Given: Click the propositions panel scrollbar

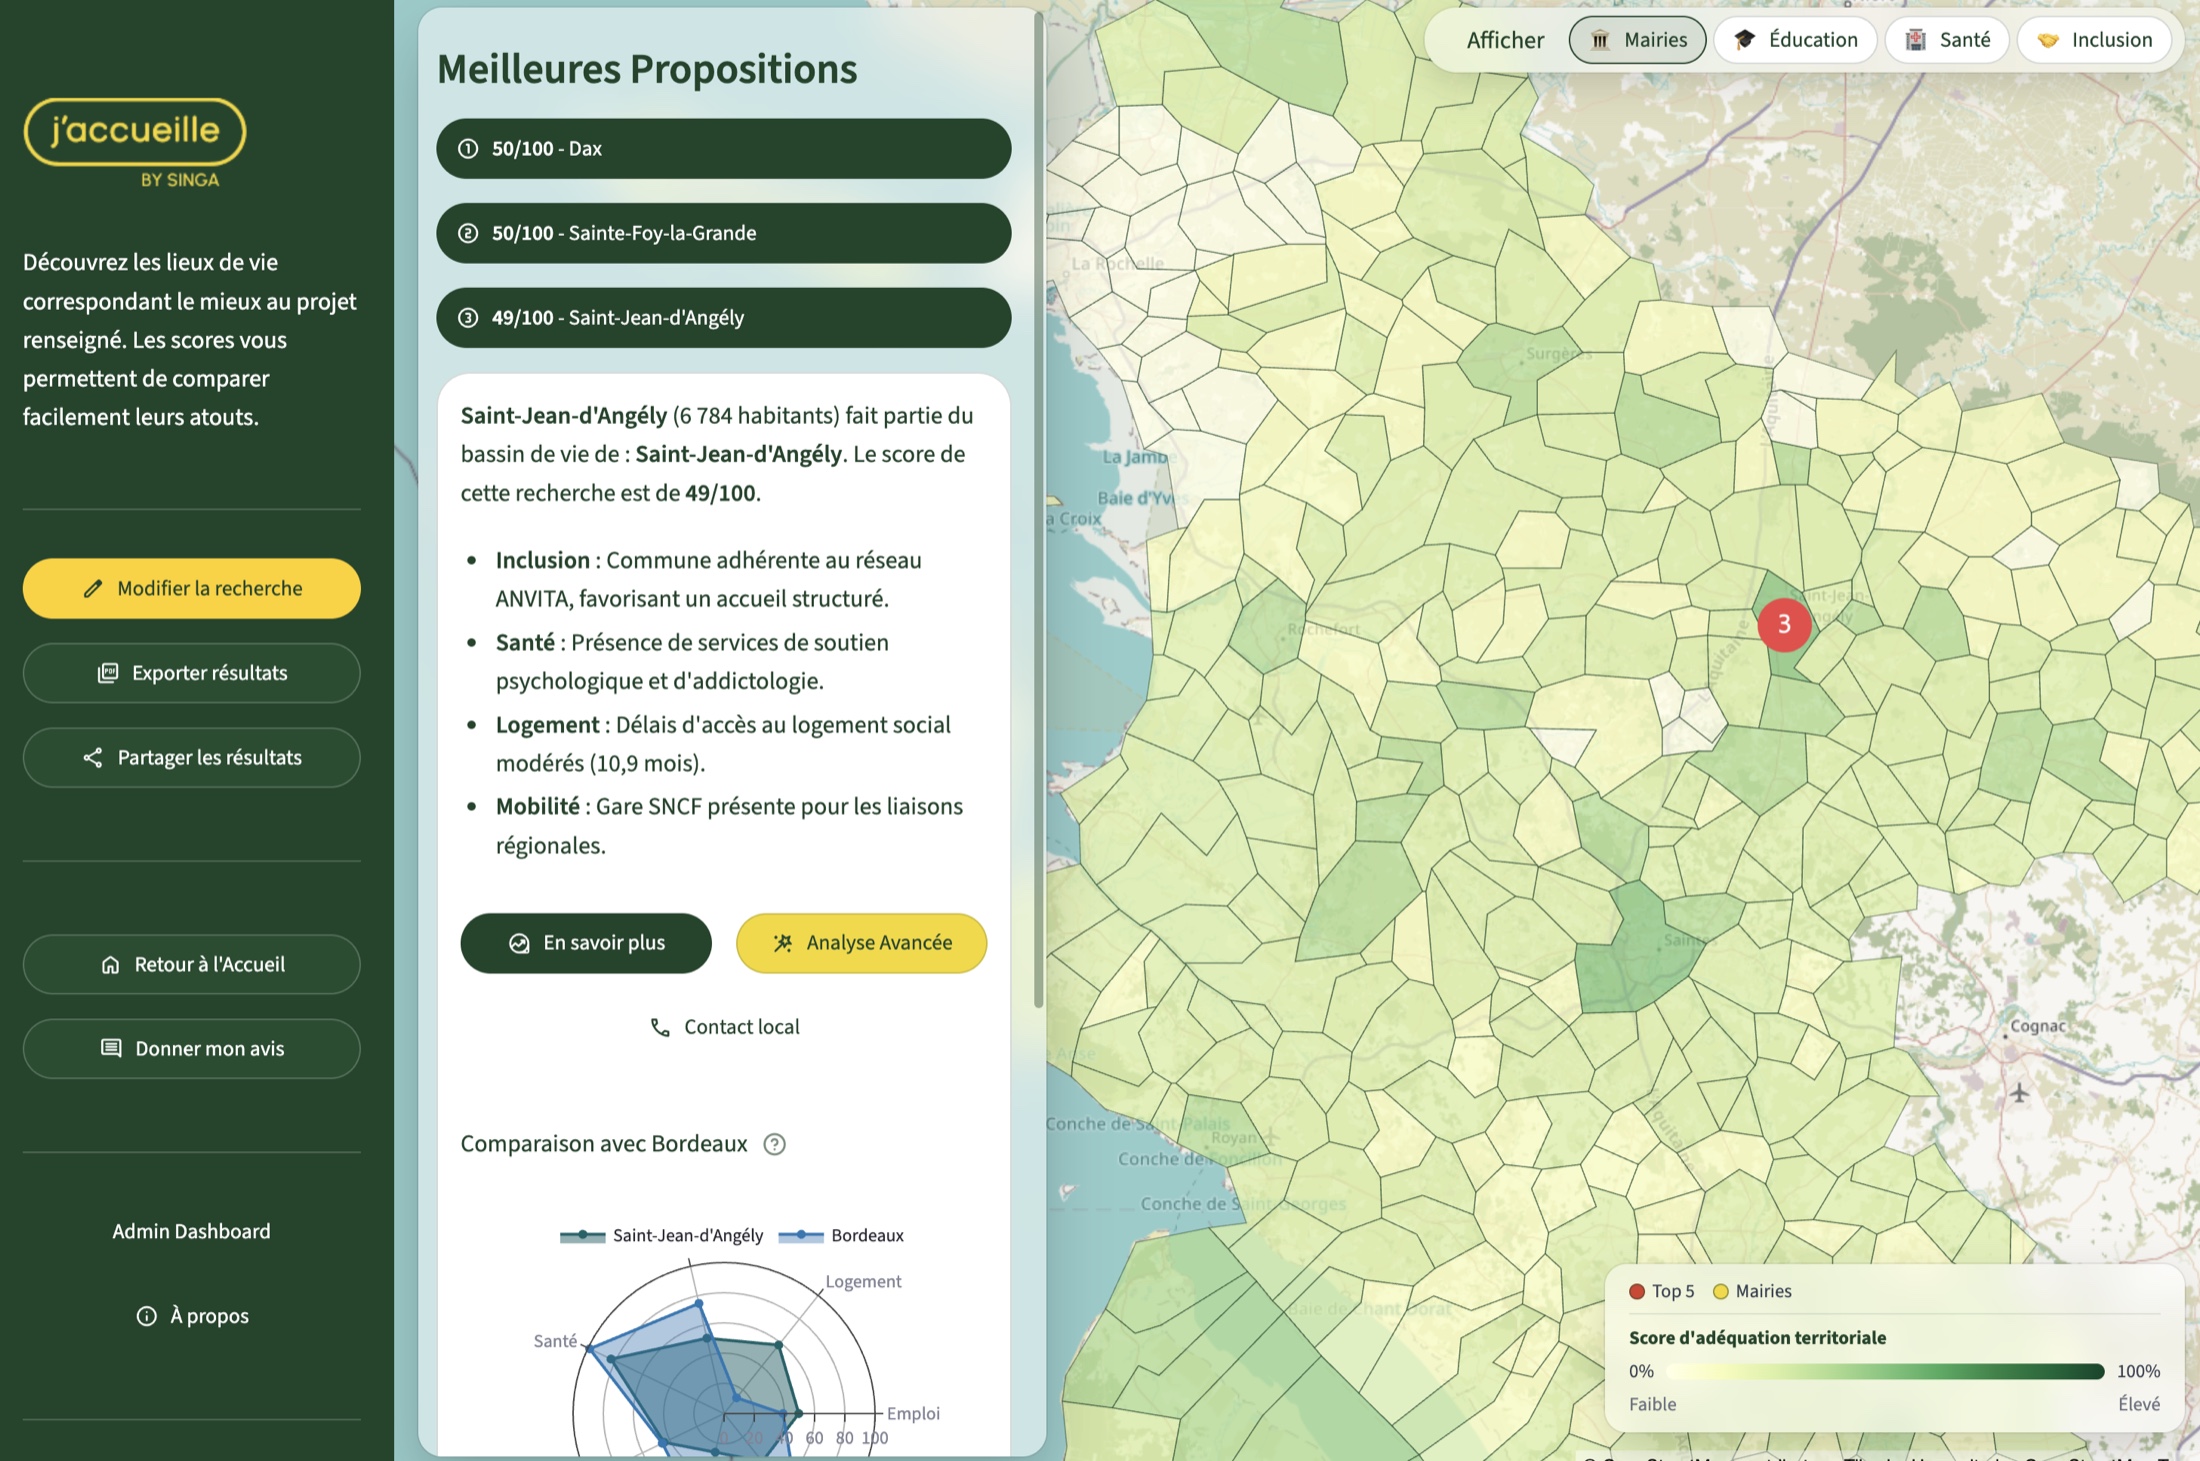Looking at the screenshot, I should [x=1039, y=510].
